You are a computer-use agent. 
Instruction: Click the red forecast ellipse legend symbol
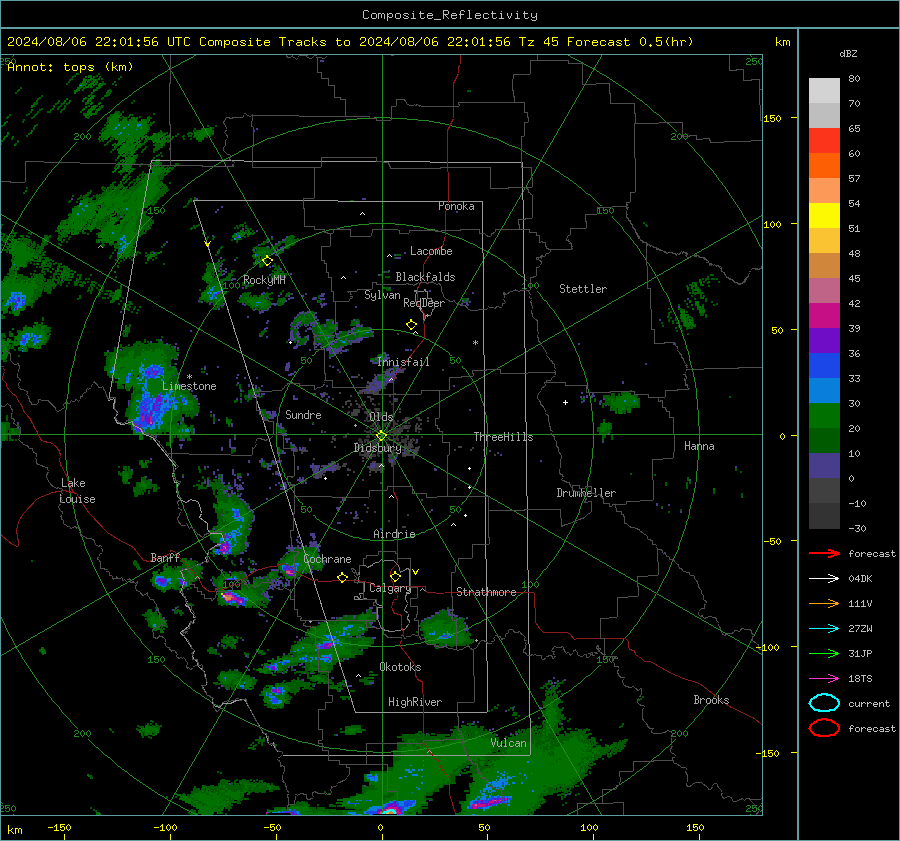point(824,728)
